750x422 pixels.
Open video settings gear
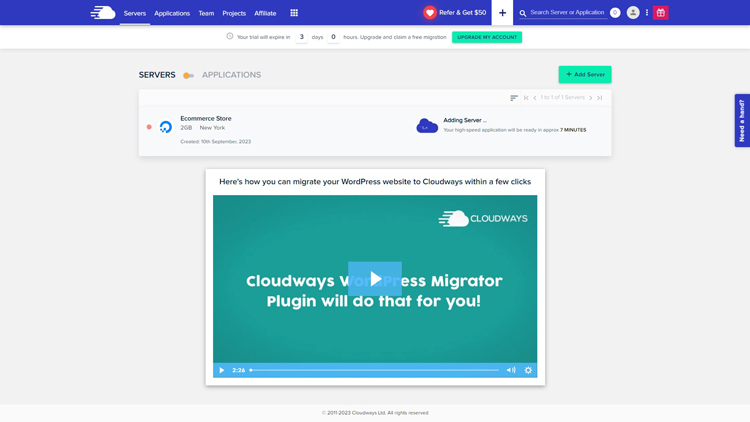click(528, 370)
